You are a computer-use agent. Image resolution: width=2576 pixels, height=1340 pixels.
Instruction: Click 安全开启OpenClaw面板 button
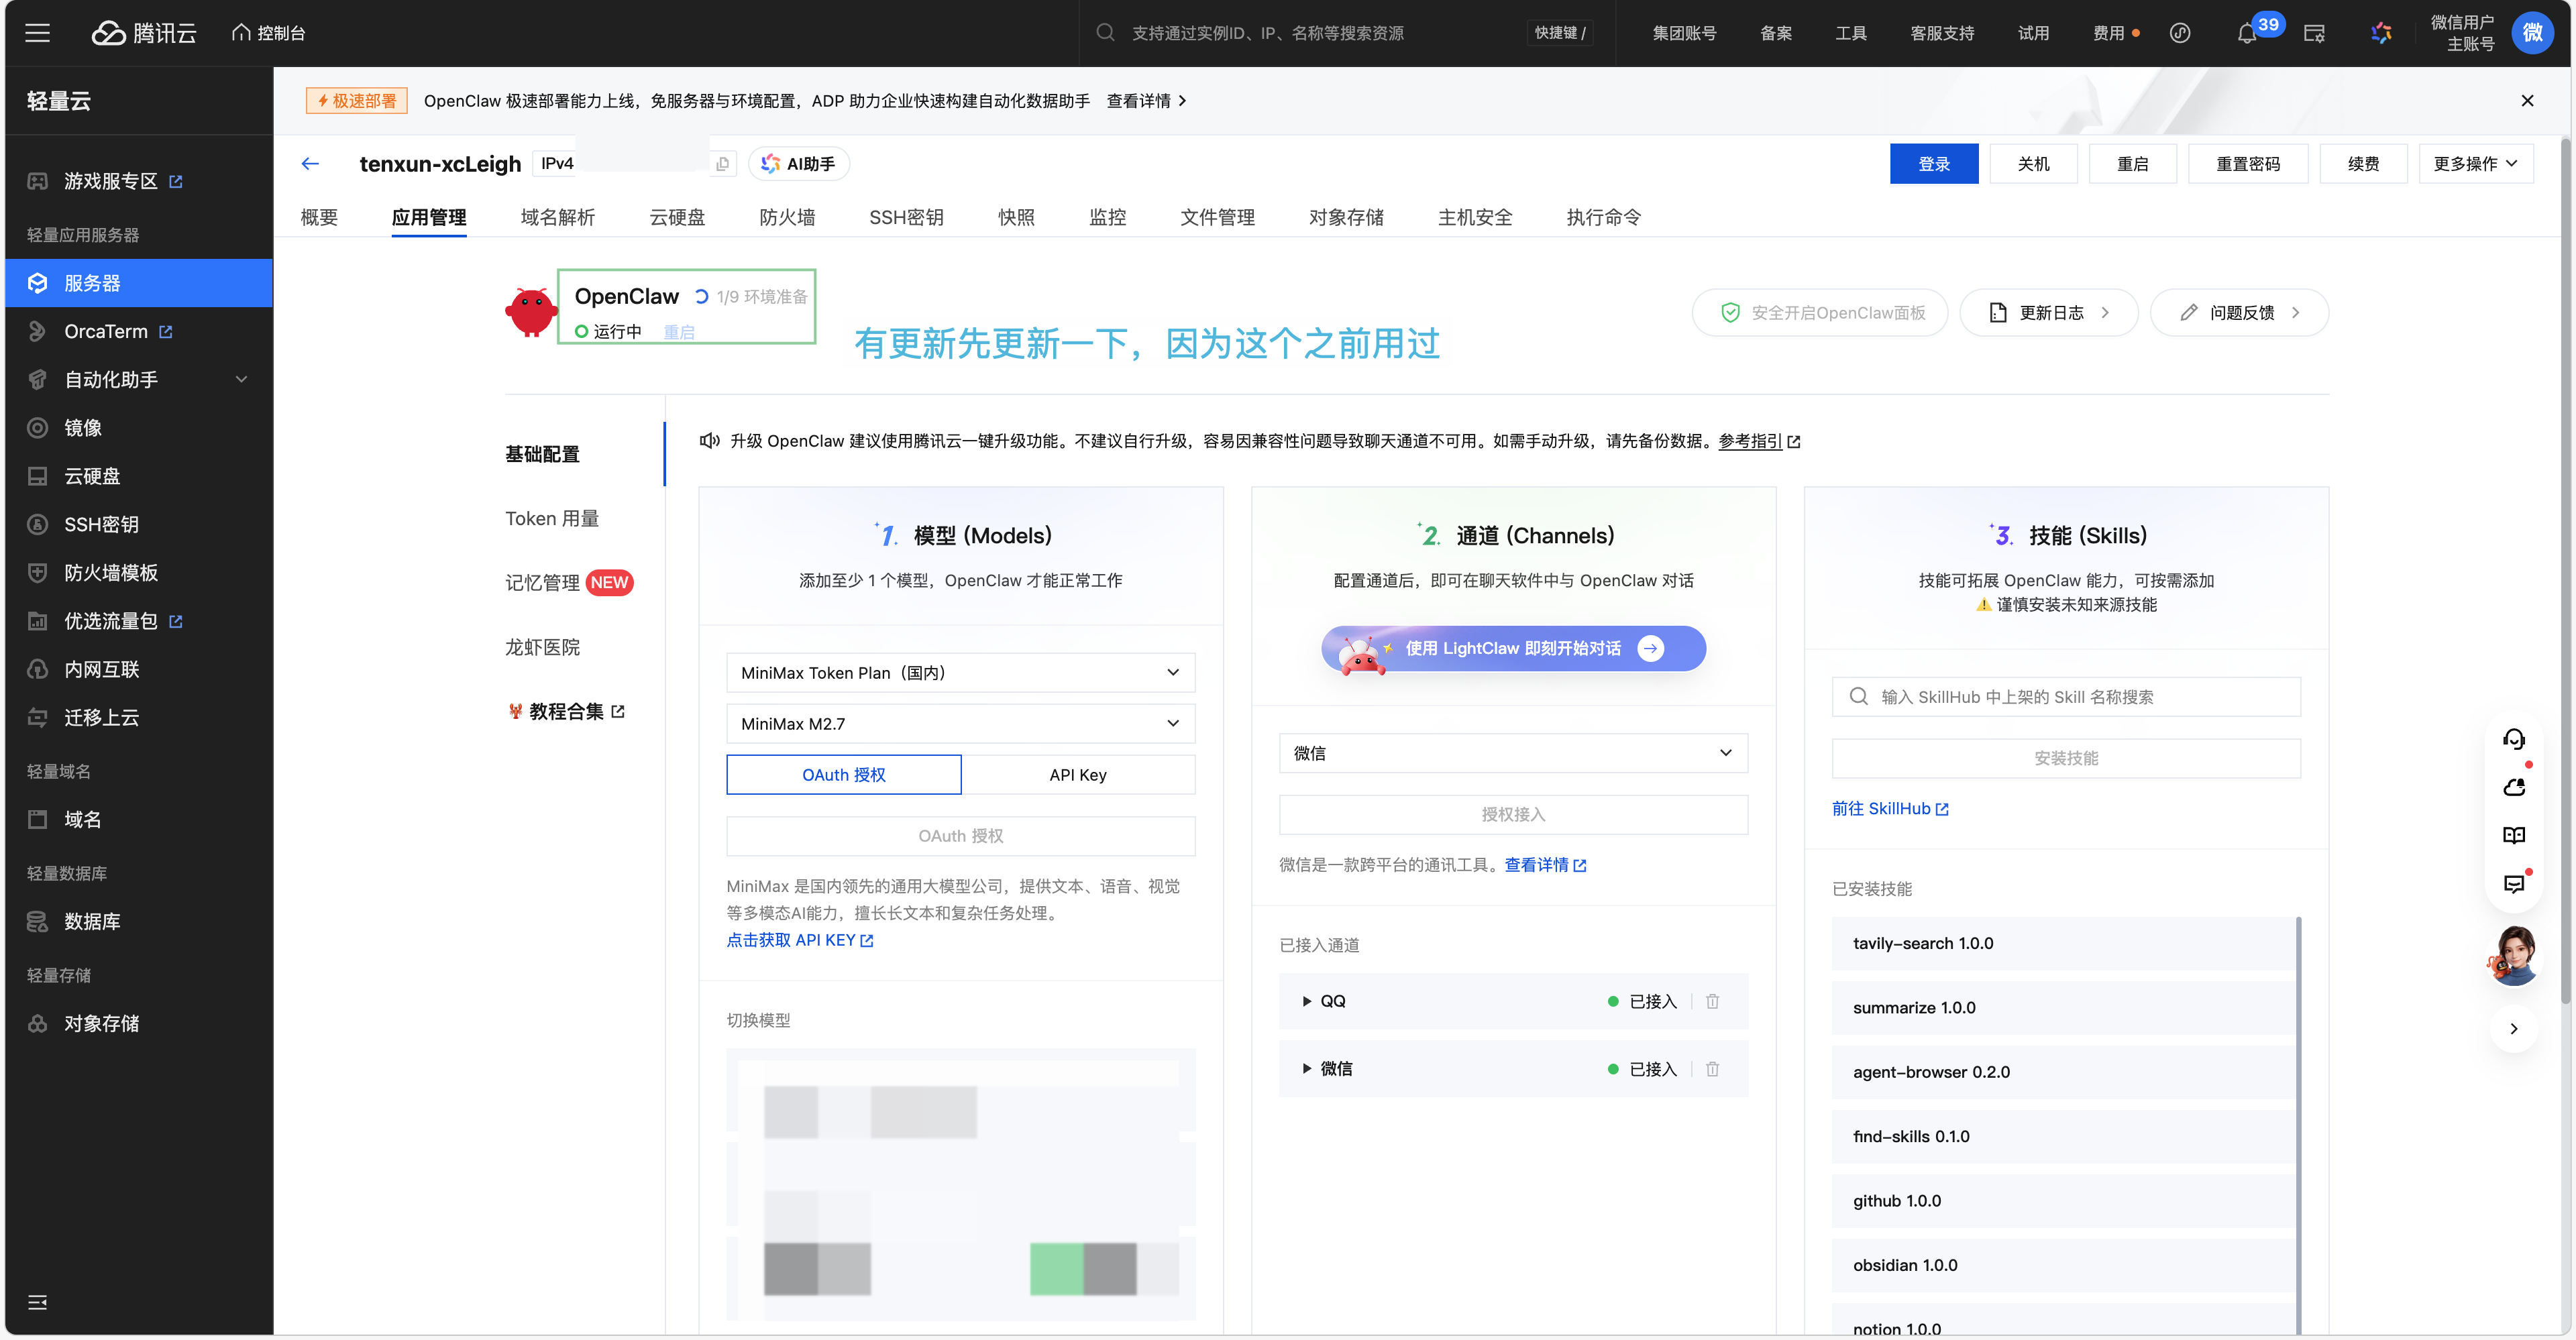pos(1820,313)
